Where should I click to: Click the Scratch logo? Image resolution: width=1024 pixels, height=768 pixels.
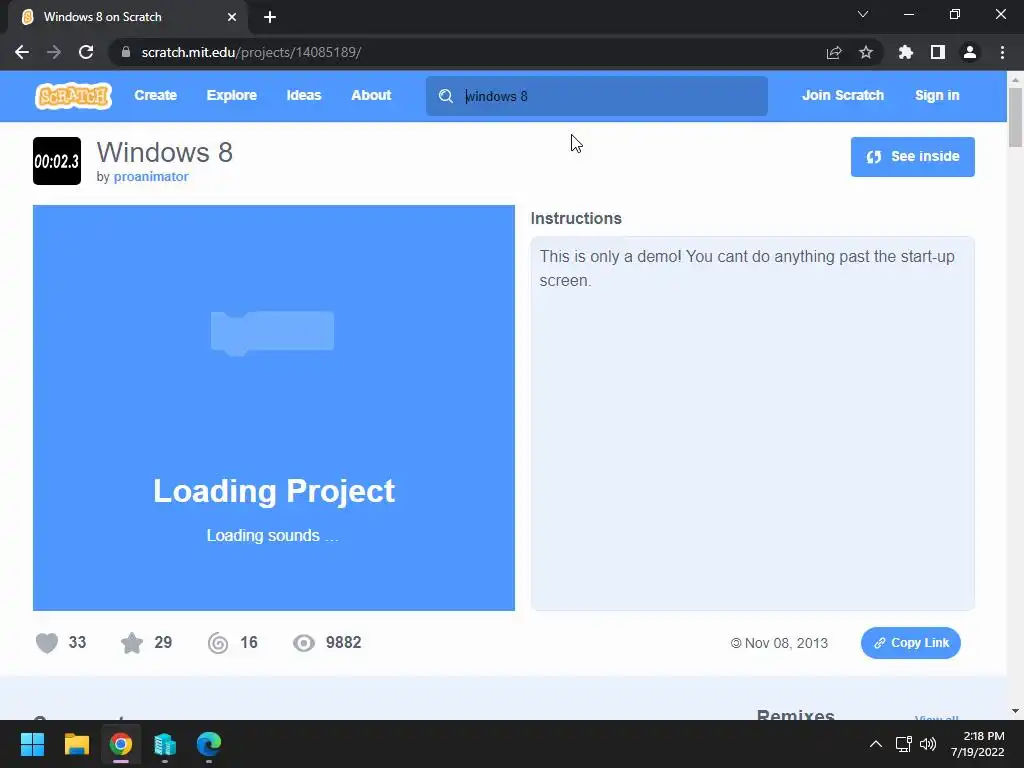tap(73, 96)
